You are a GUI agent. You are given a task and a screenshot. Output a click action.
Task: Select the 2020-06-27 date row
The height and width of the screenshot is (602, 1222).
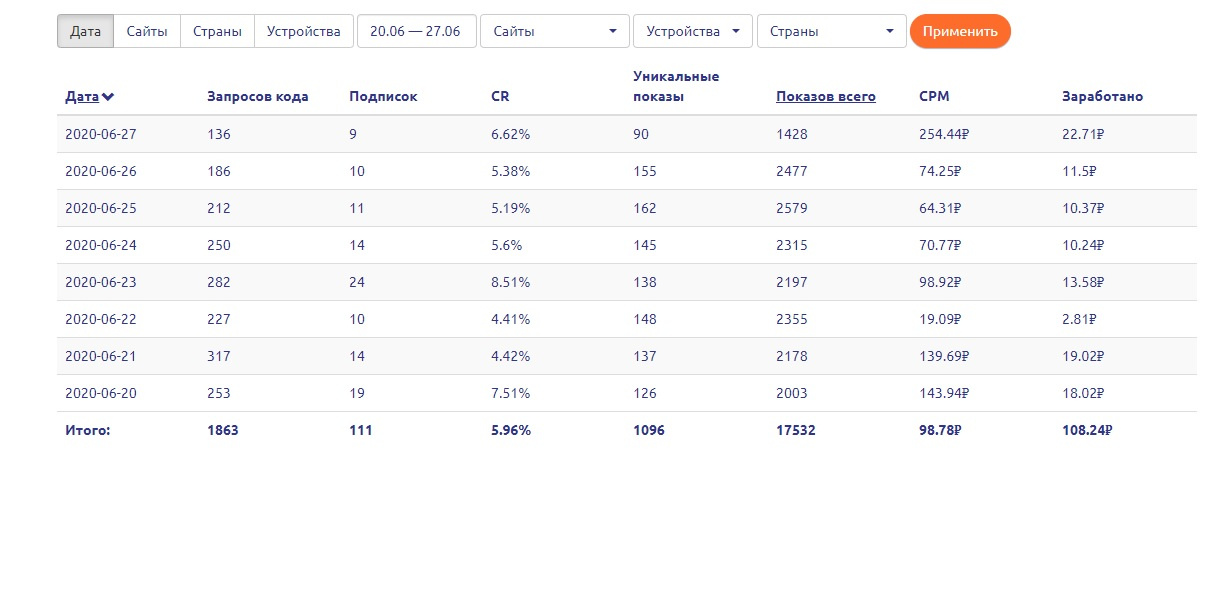tap(101, 134)
